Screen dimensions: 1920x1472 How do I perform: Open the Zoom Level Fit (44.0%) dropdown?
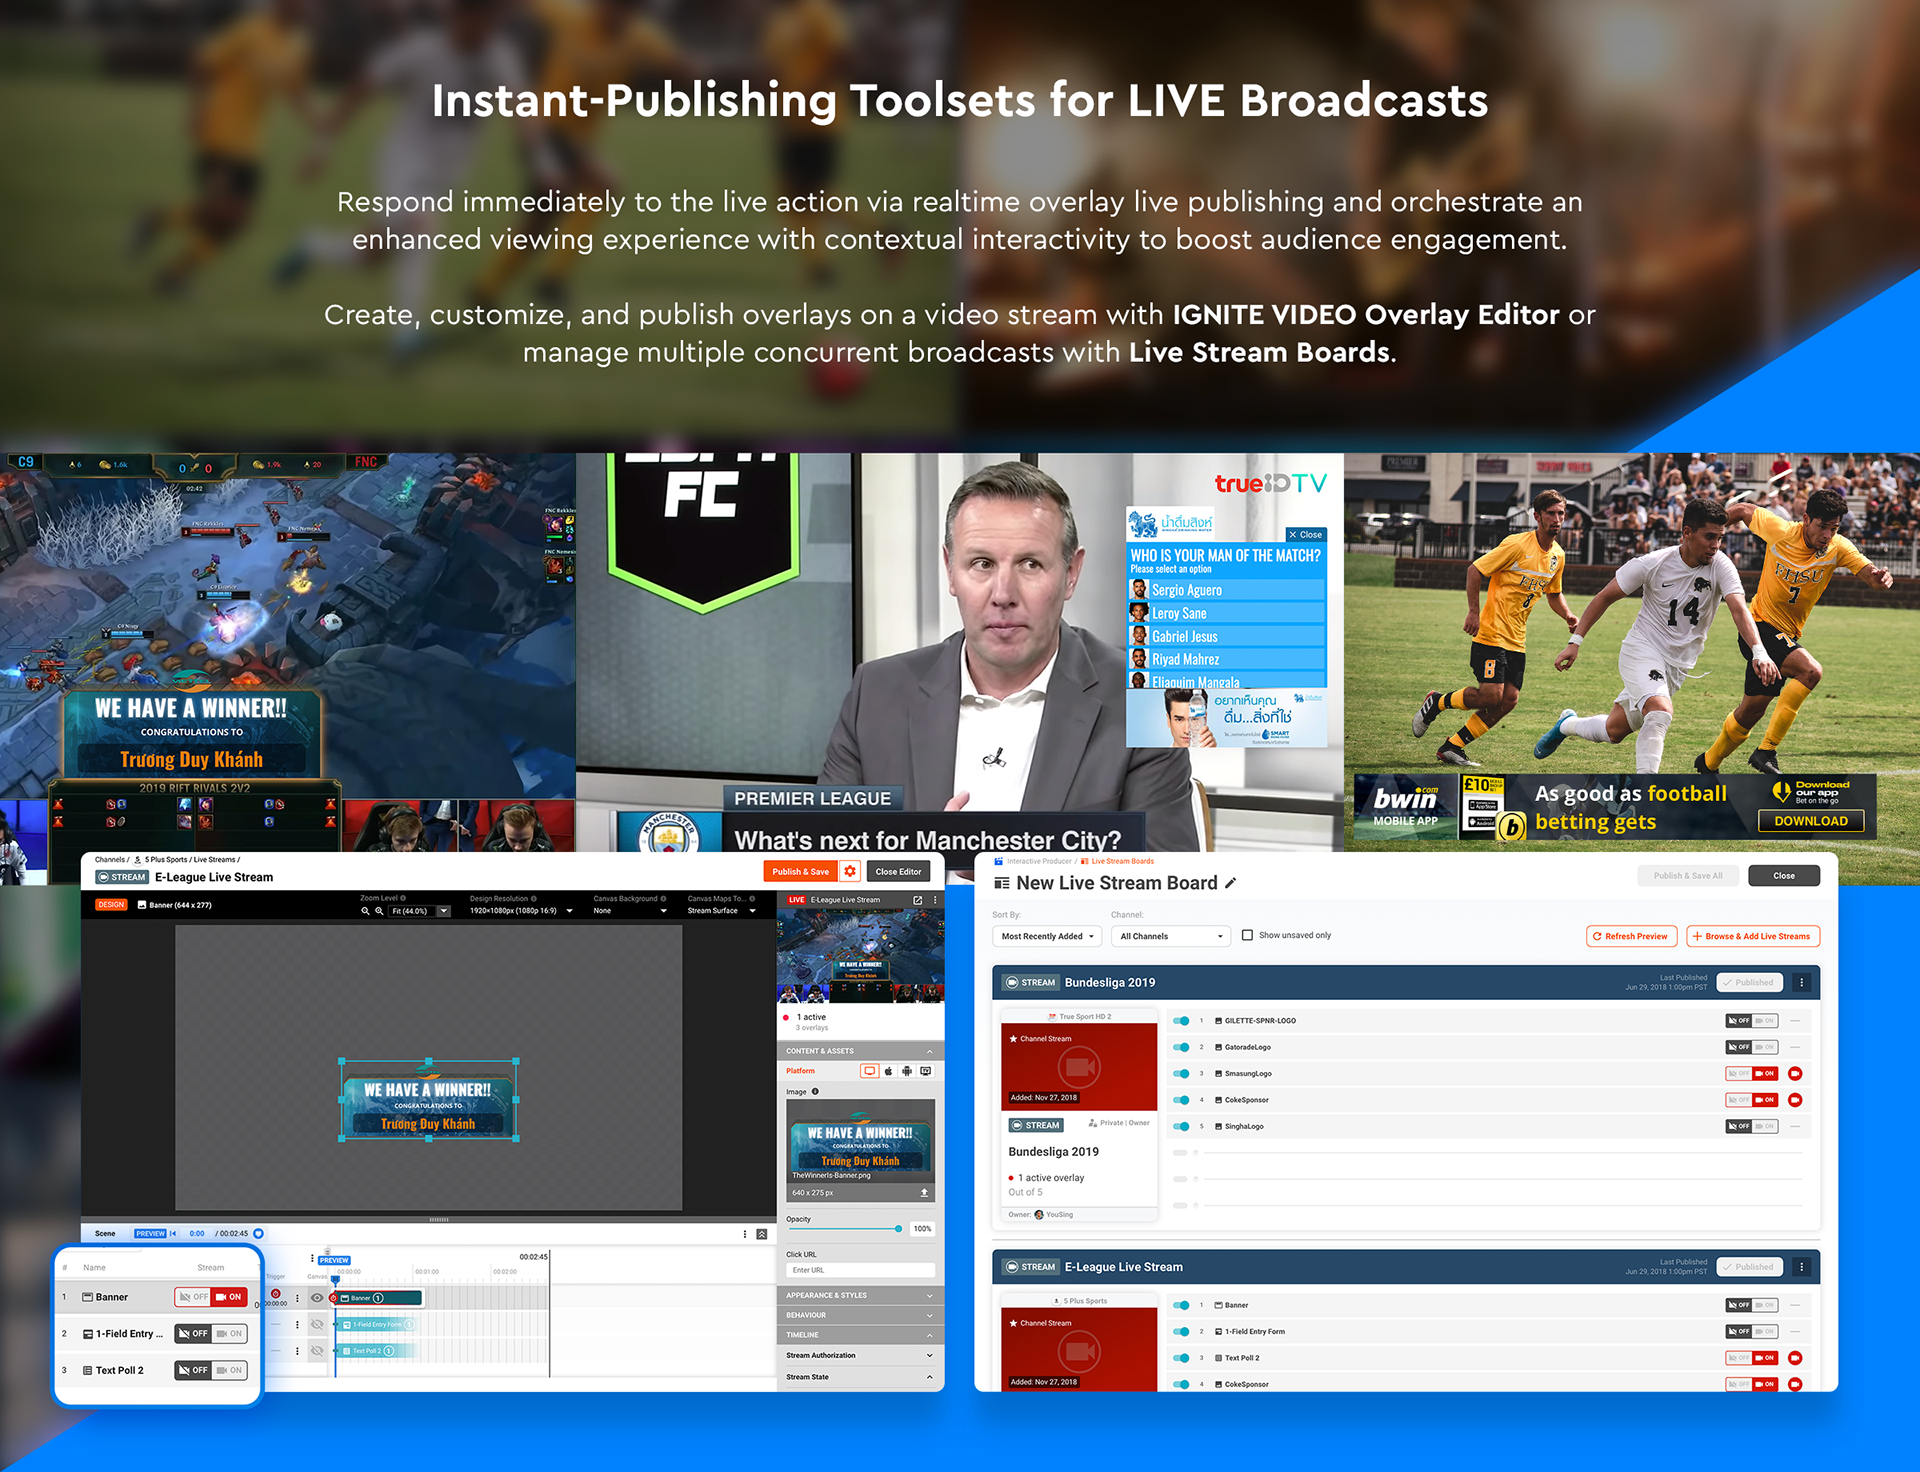coord(420,911)
